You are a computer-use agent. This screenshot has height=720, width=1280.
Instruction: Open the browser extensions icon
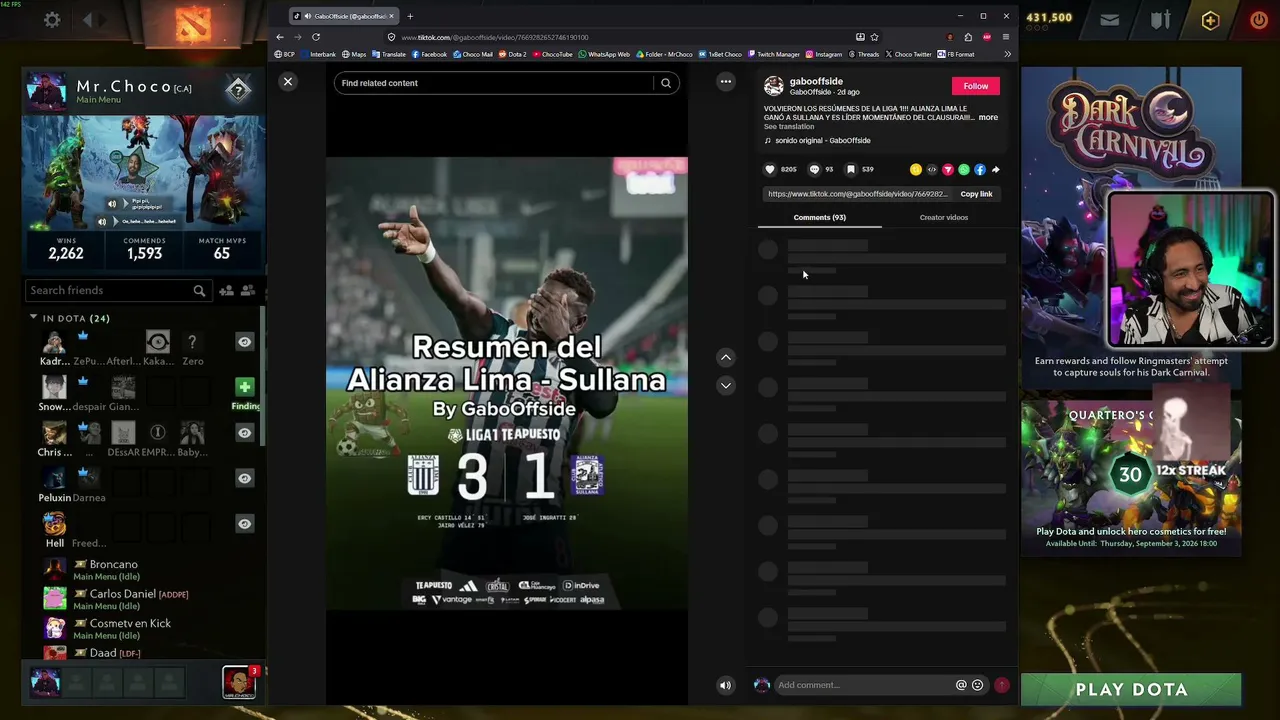968,37
